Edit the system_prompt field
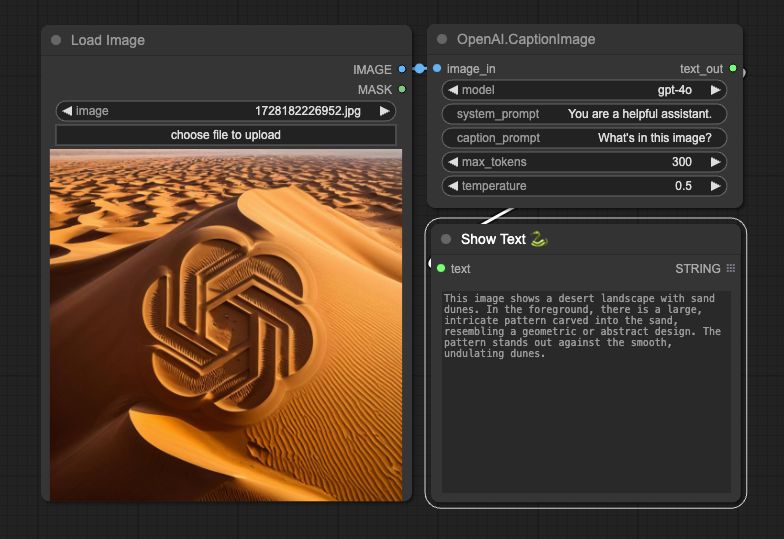Image resolution: width=784 pixels, height=539 pixels. pos(584,114)
